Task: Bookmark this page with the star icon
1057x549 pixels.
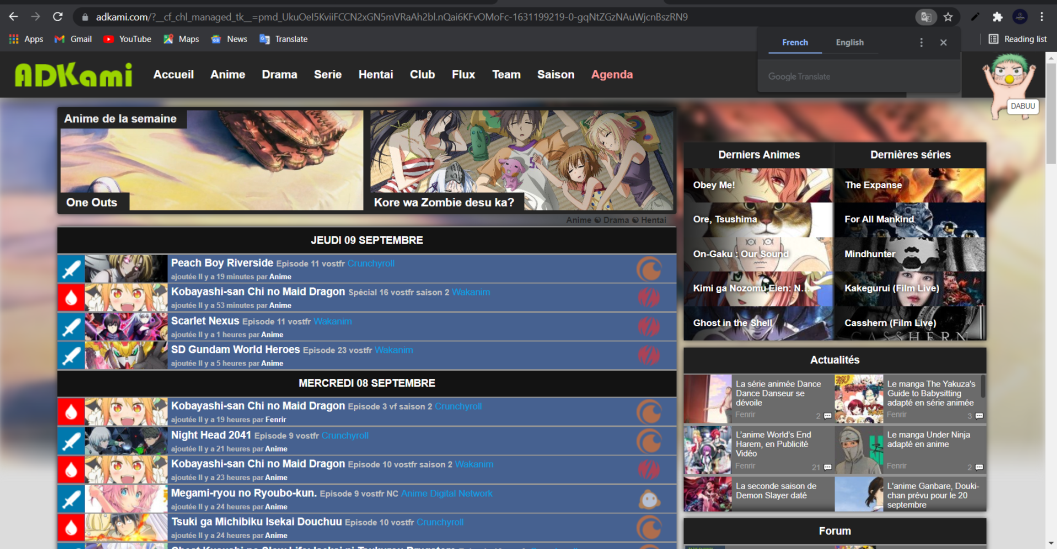Action: coord(948,17)
